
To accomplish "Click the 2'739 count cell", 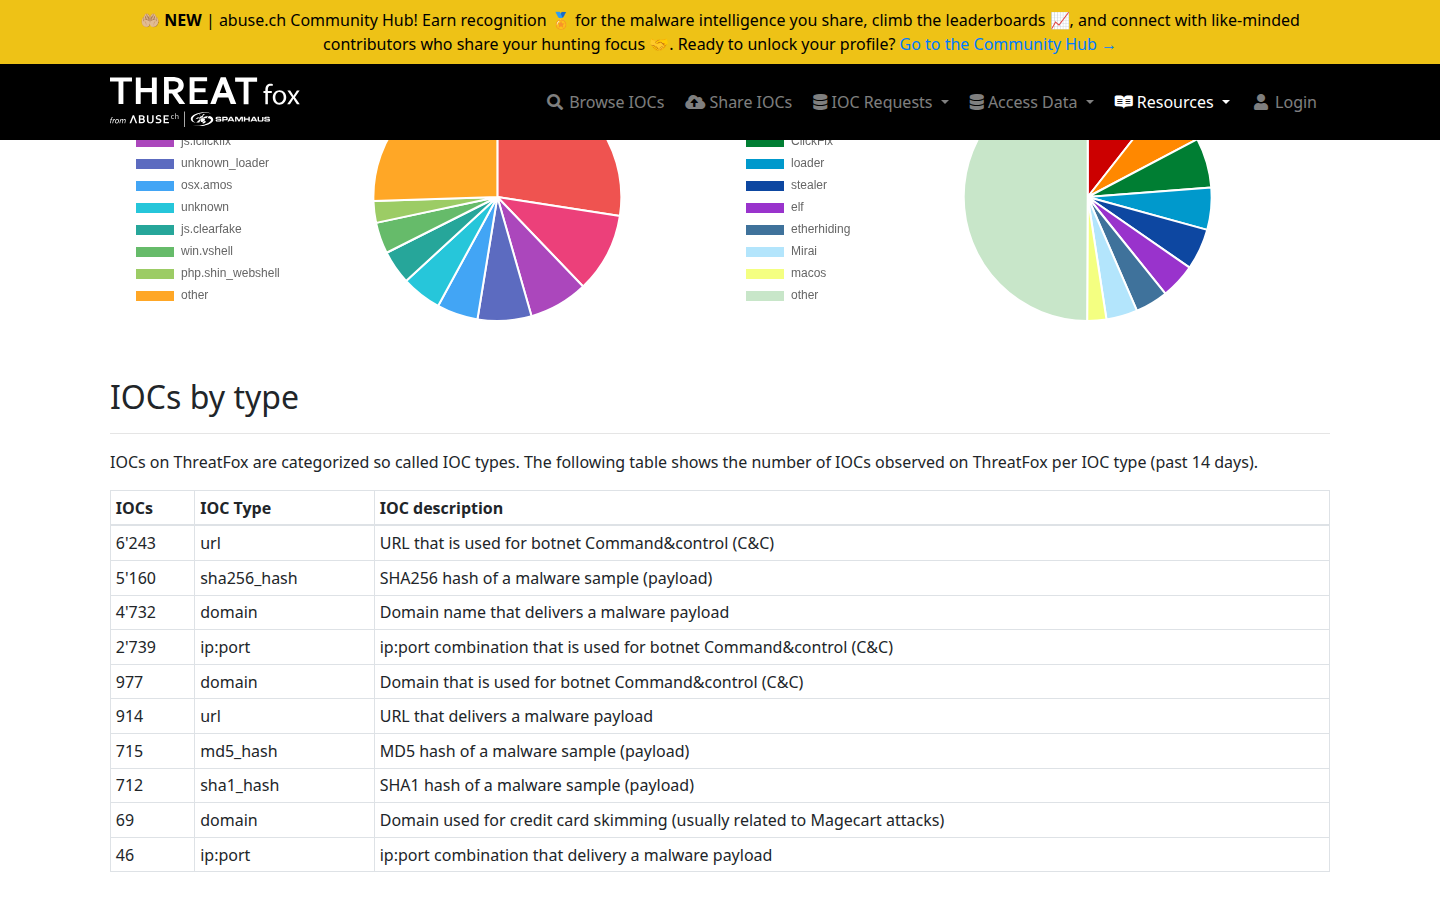I will [152, 647].
